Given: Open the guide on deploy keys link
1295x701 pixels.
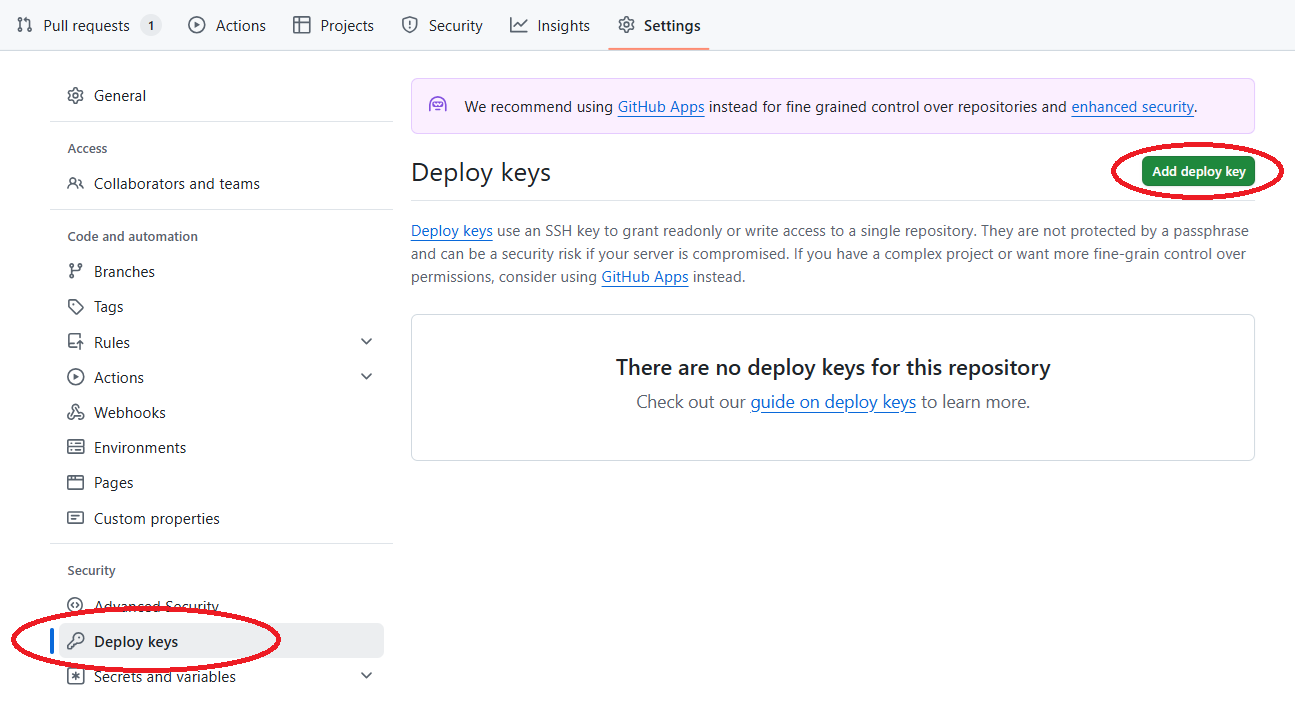Looking at the screenshot, I should coord(833,402).
